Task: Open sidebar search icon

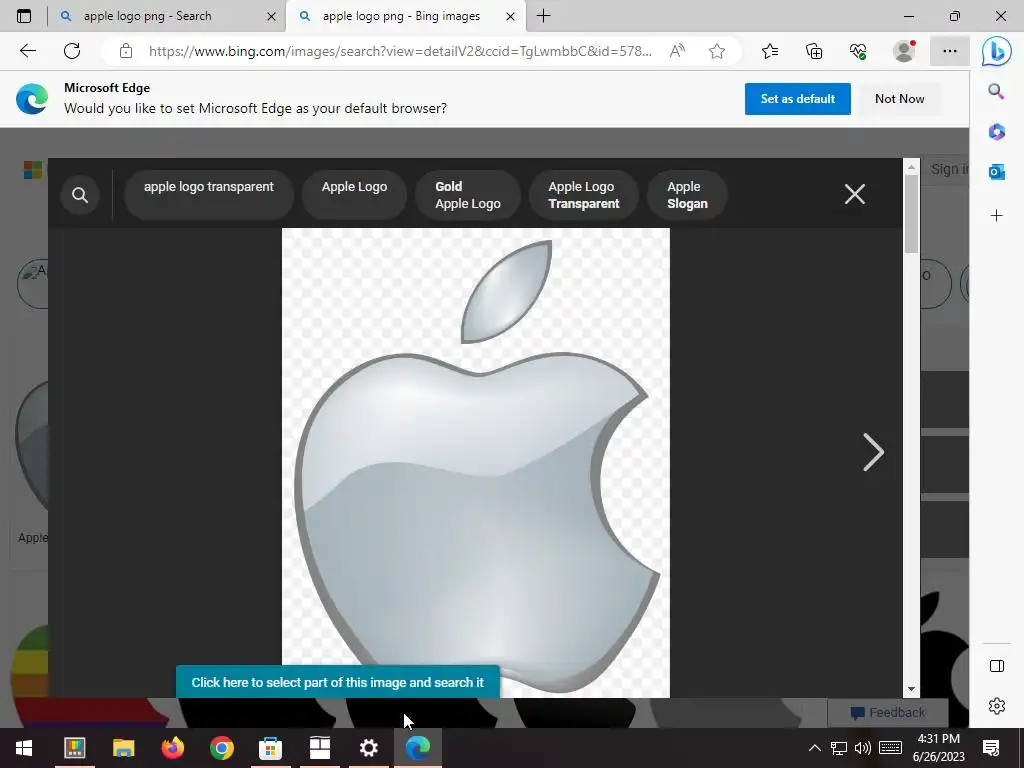Action: 996,91
